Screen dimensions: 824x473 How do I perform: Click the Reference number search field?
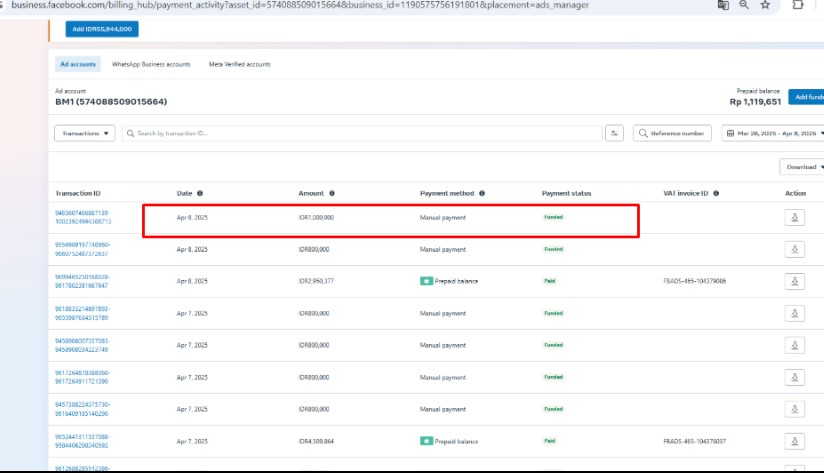click(673, 133)
